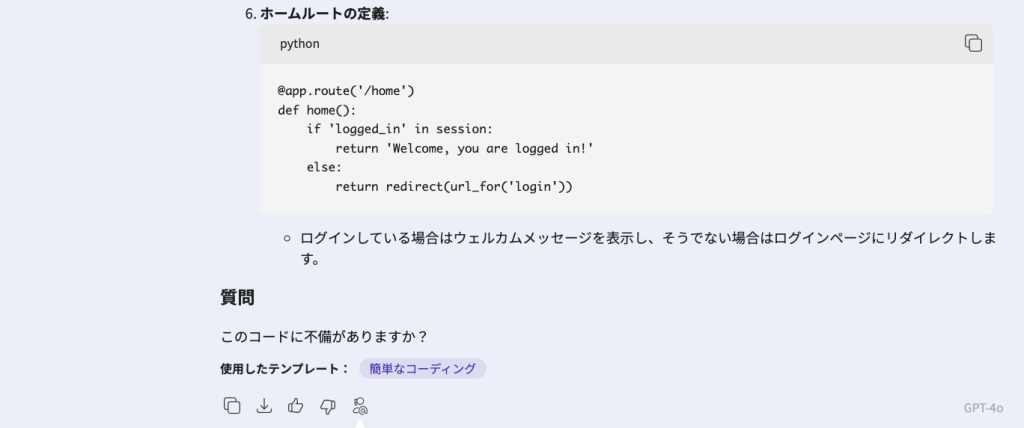Copy the whole response message
This screenshot has width=1024, height=428.
[232, 405]
